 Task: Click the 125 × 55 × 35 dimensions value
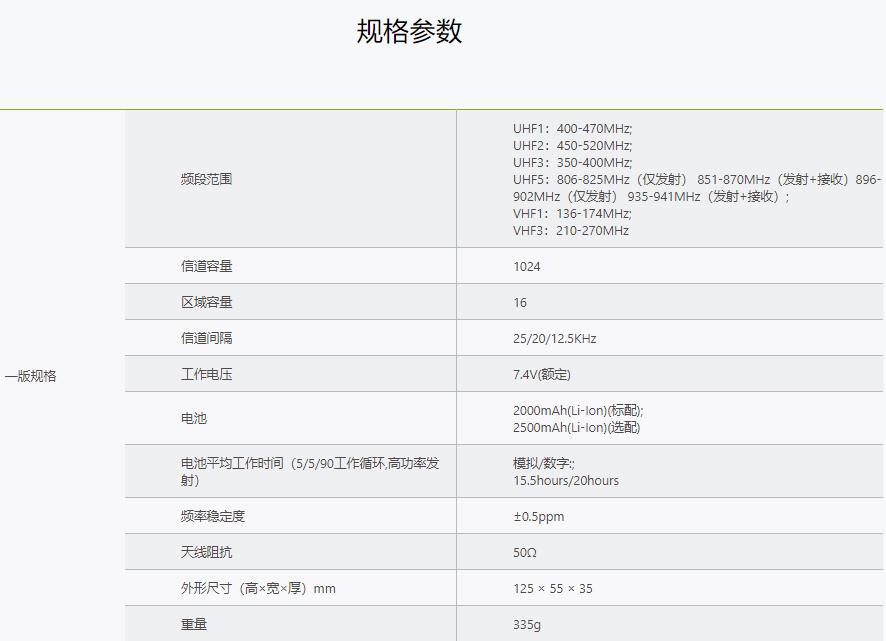552,589
